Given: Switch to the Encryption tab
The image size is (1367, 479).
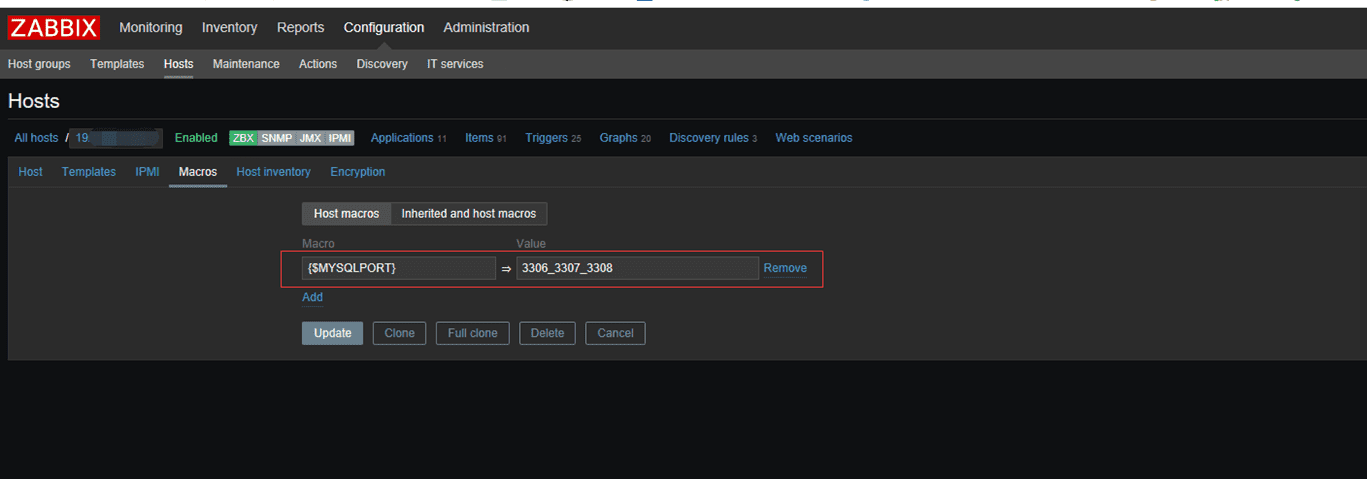Looking at the screenshot, I should click(x=358, y=172).
